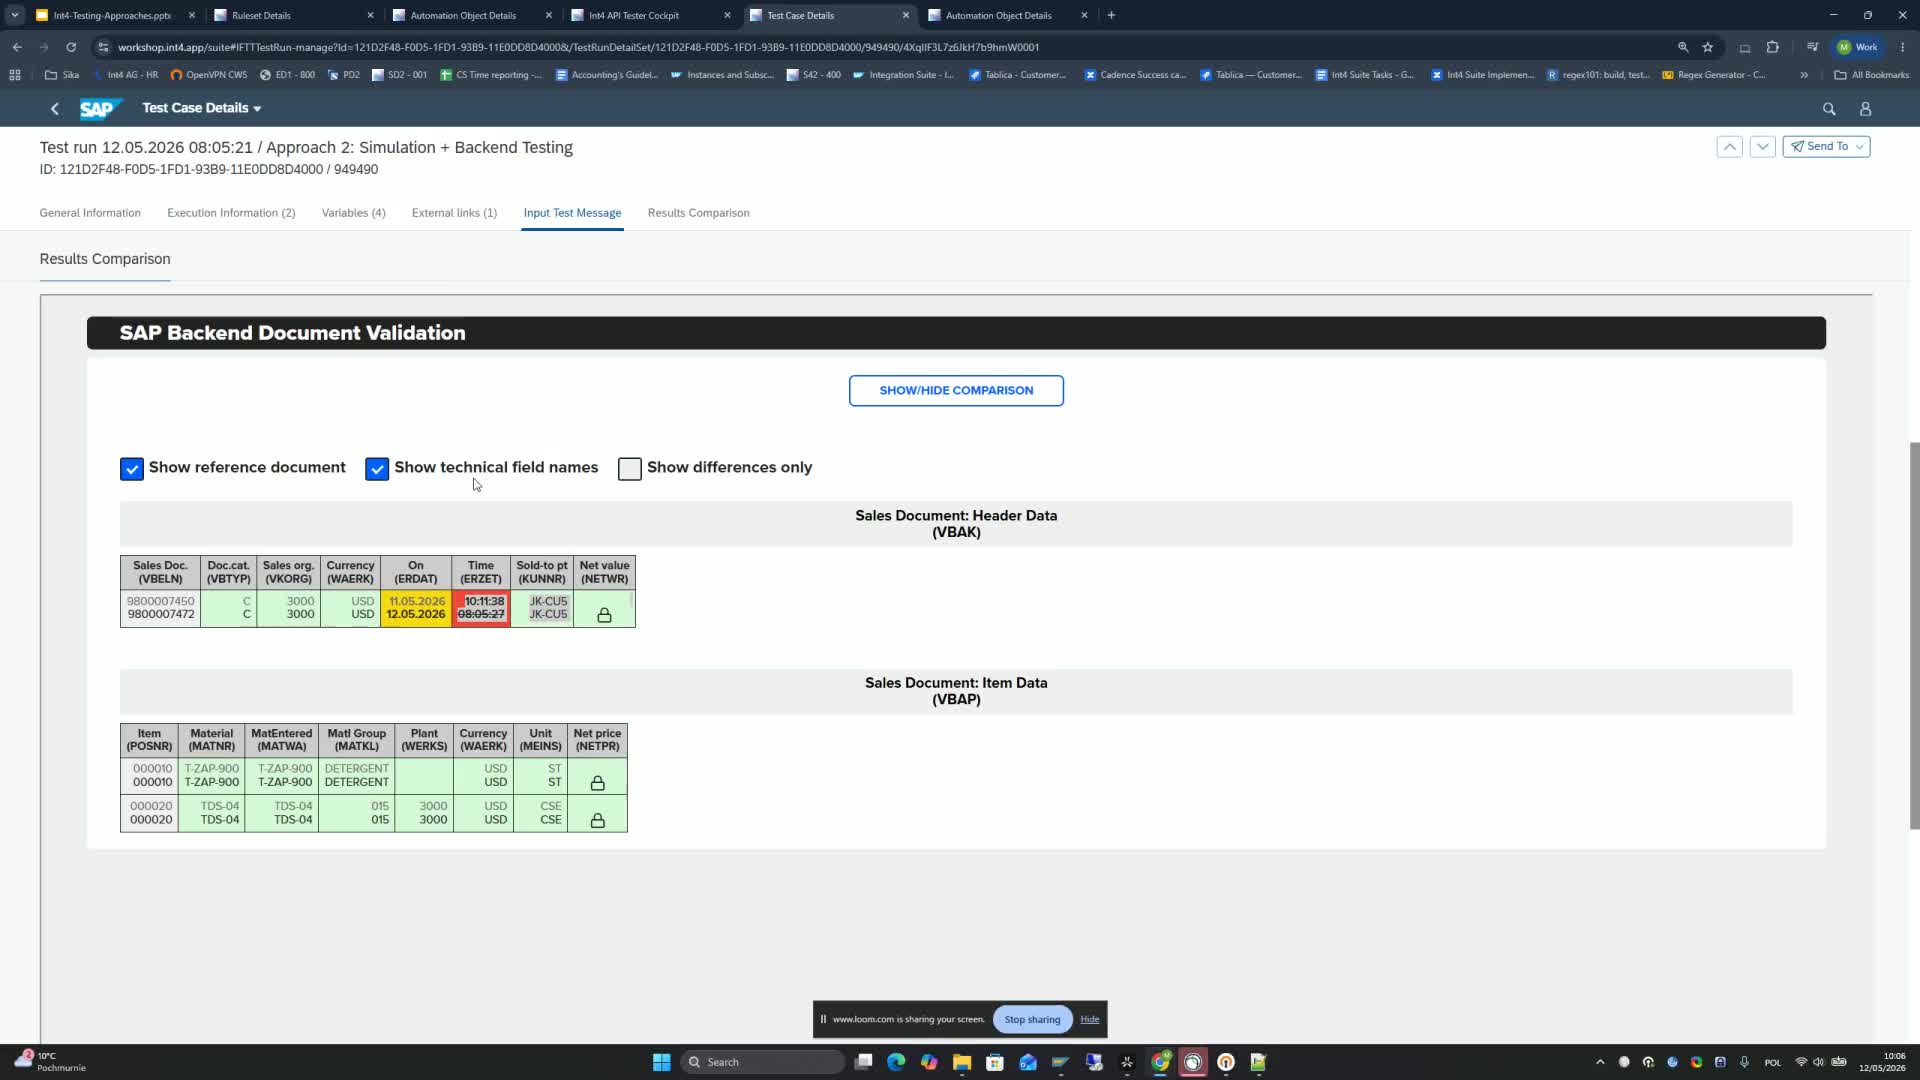Open new browser tab with plus

tap(1111, 15)
